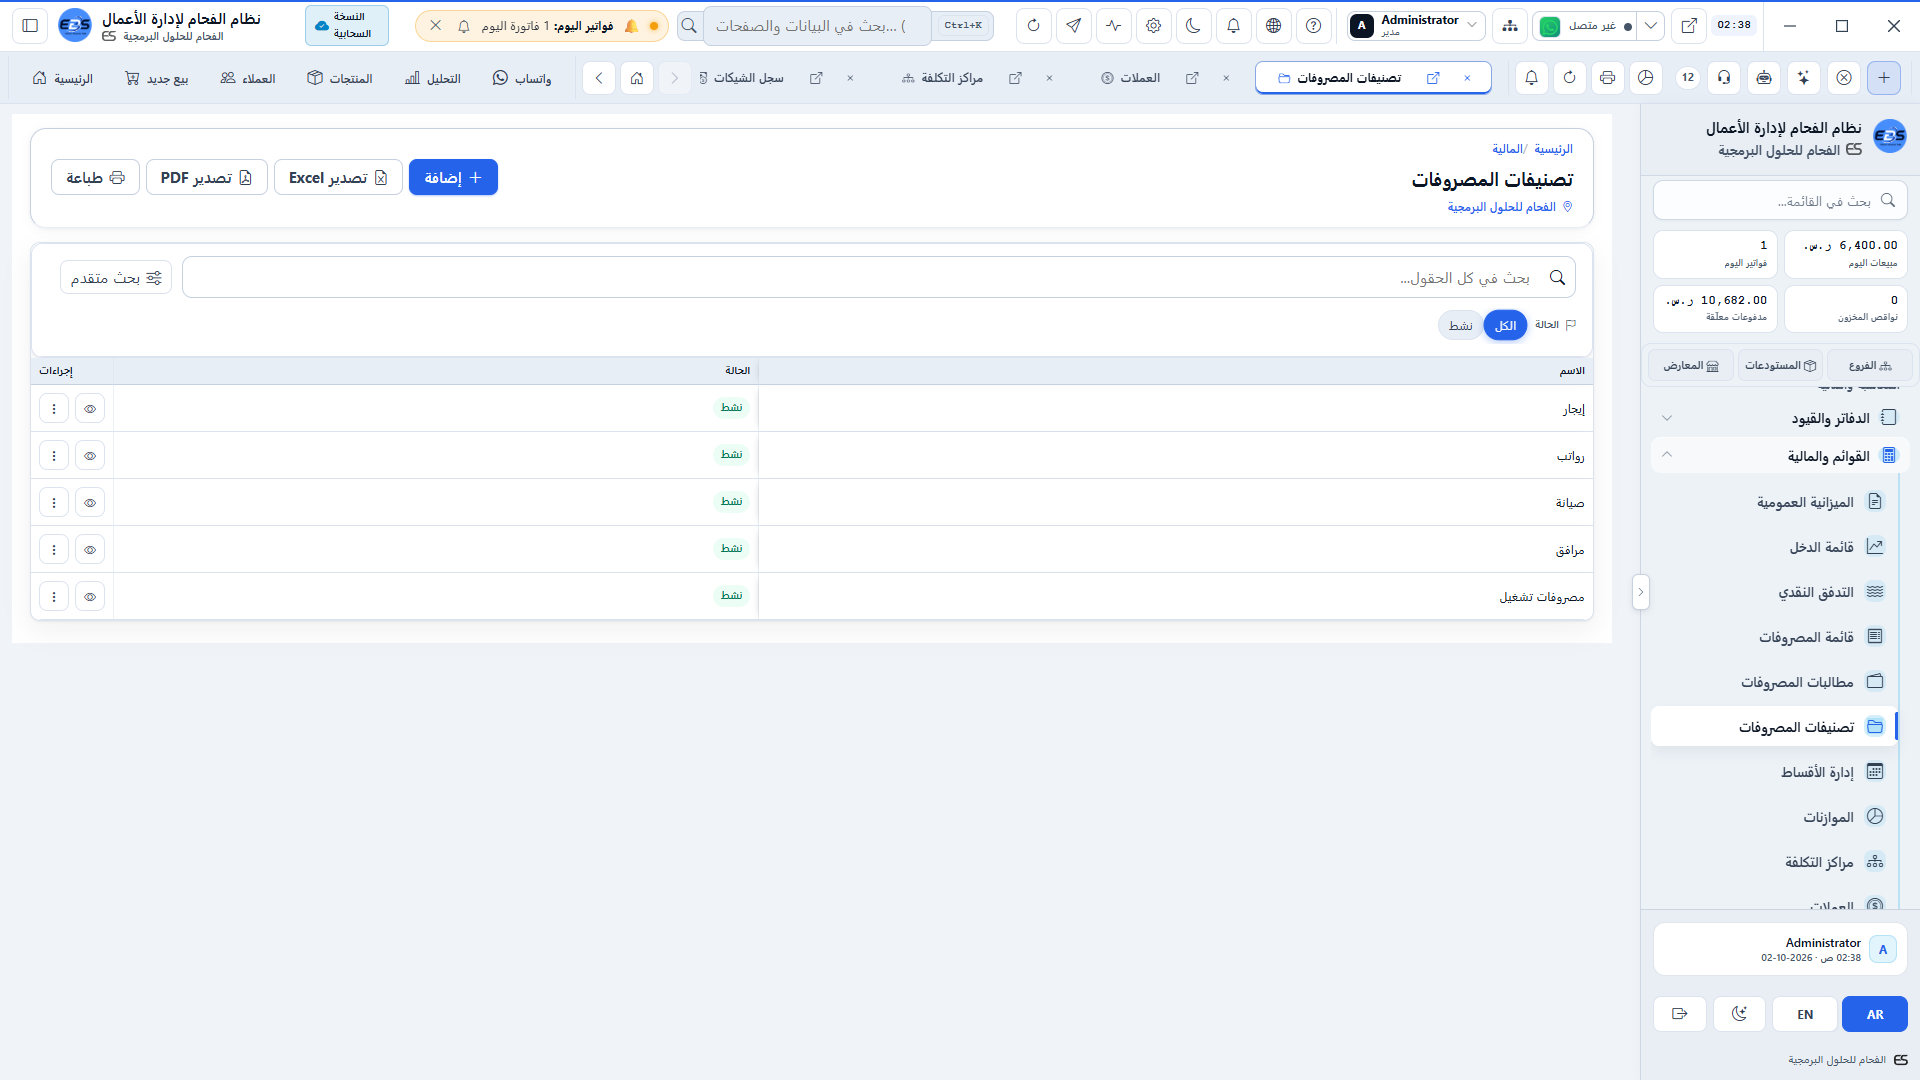
Task: Open settings gear icon in top bar
Action: coord(1153,26)
